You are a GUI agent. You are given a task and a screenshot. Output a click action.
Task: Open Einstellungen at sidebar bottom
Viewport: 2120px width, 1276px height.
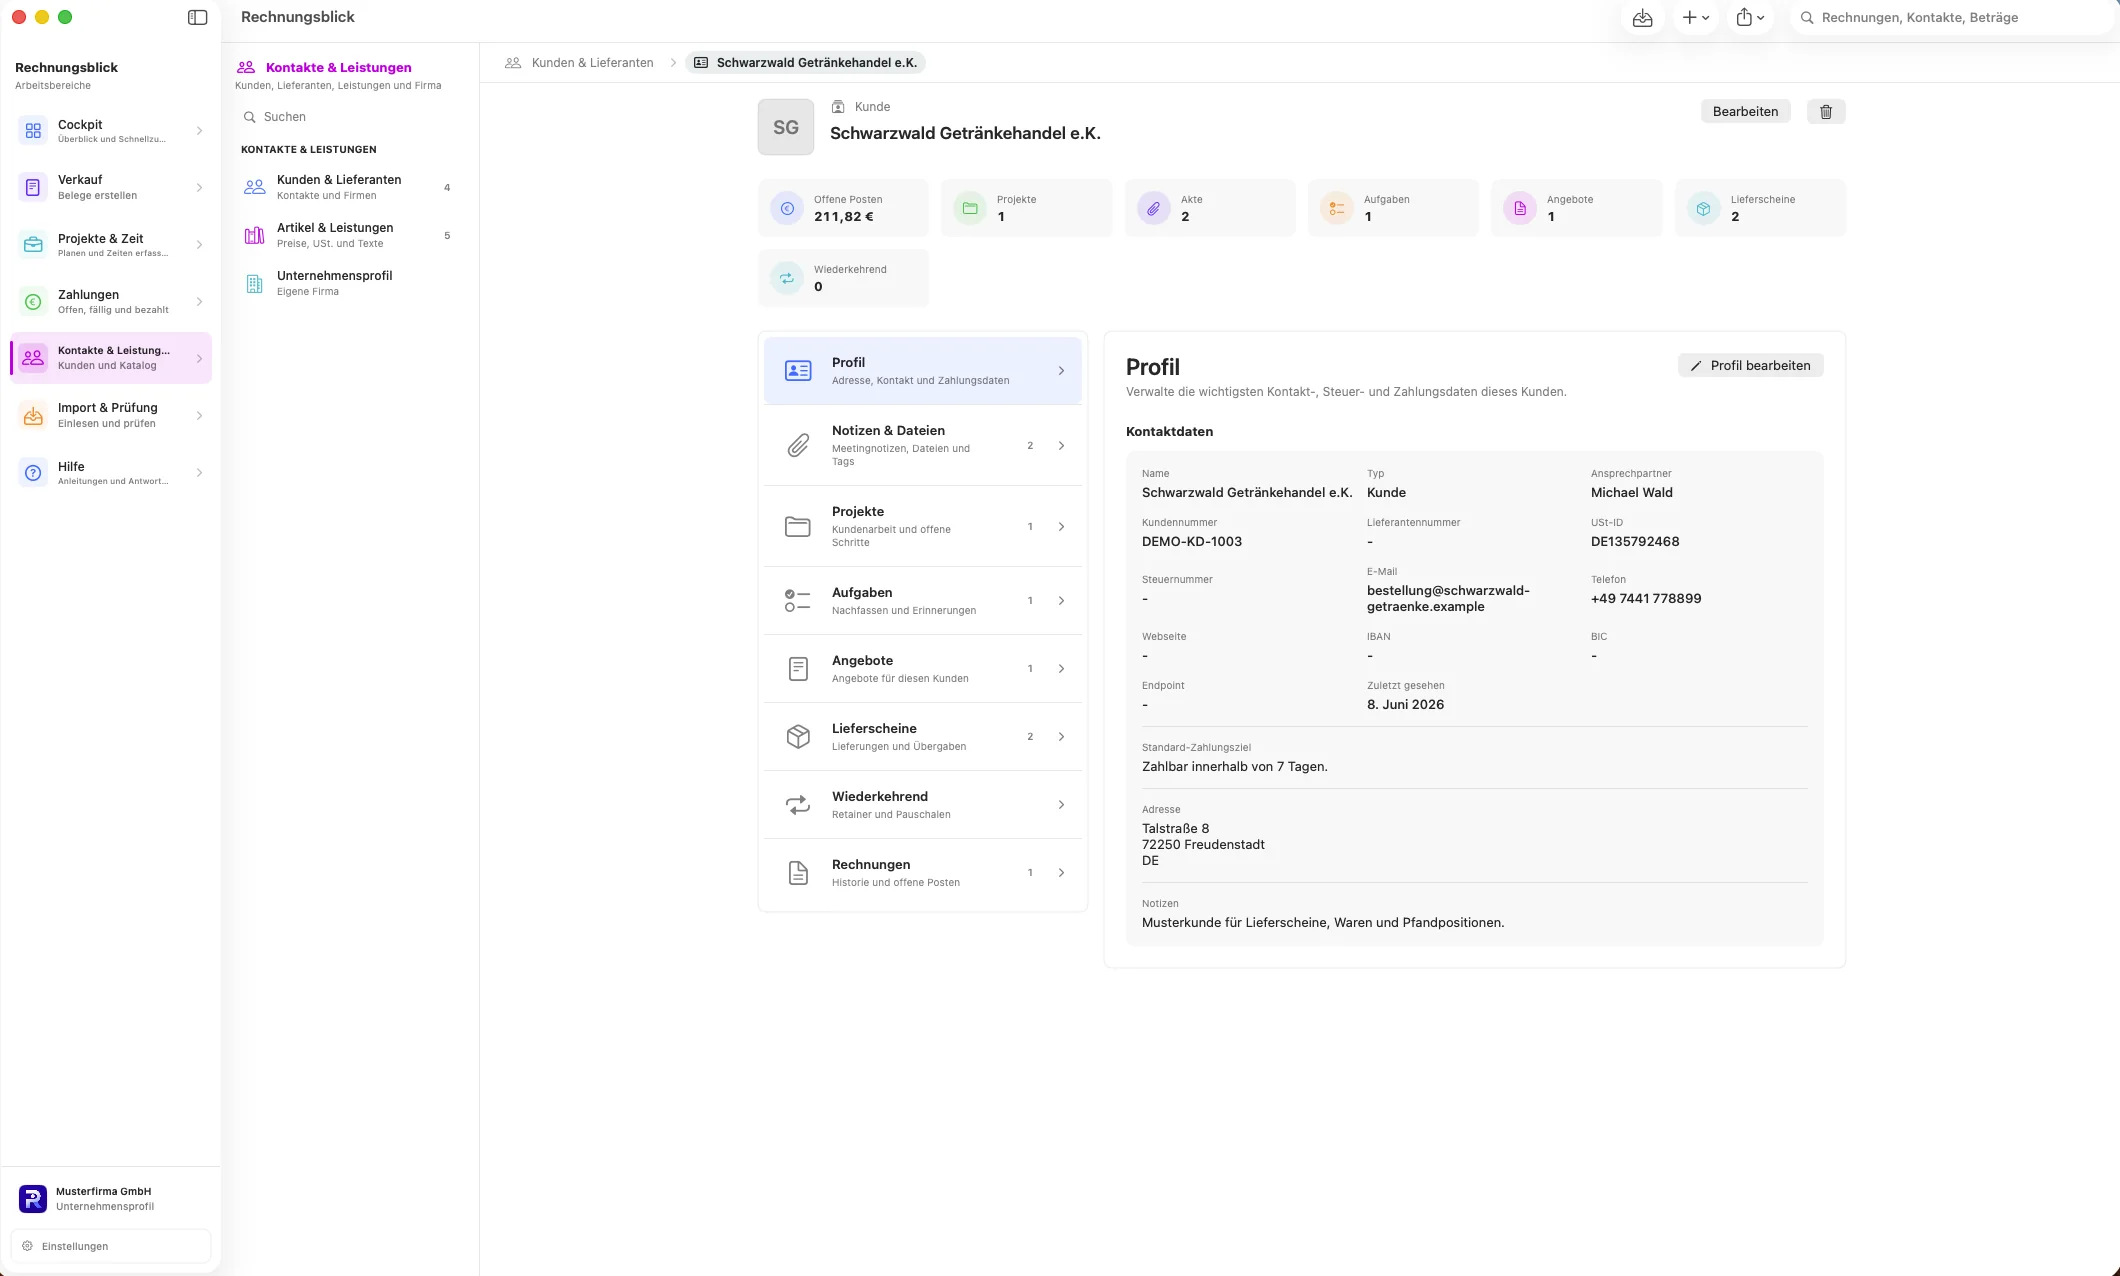[111, 1246]
